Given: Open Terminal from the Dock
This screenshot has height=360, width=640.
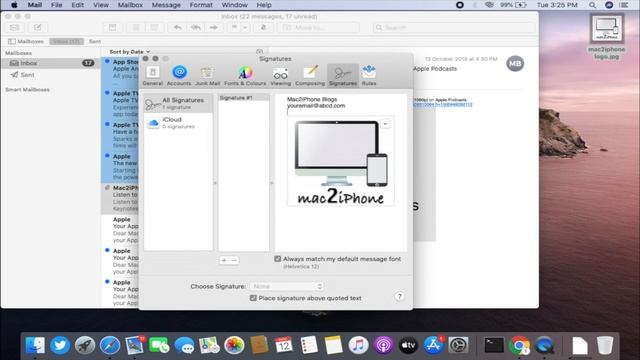Looking at the screenshot, I should tap(494, 345).
